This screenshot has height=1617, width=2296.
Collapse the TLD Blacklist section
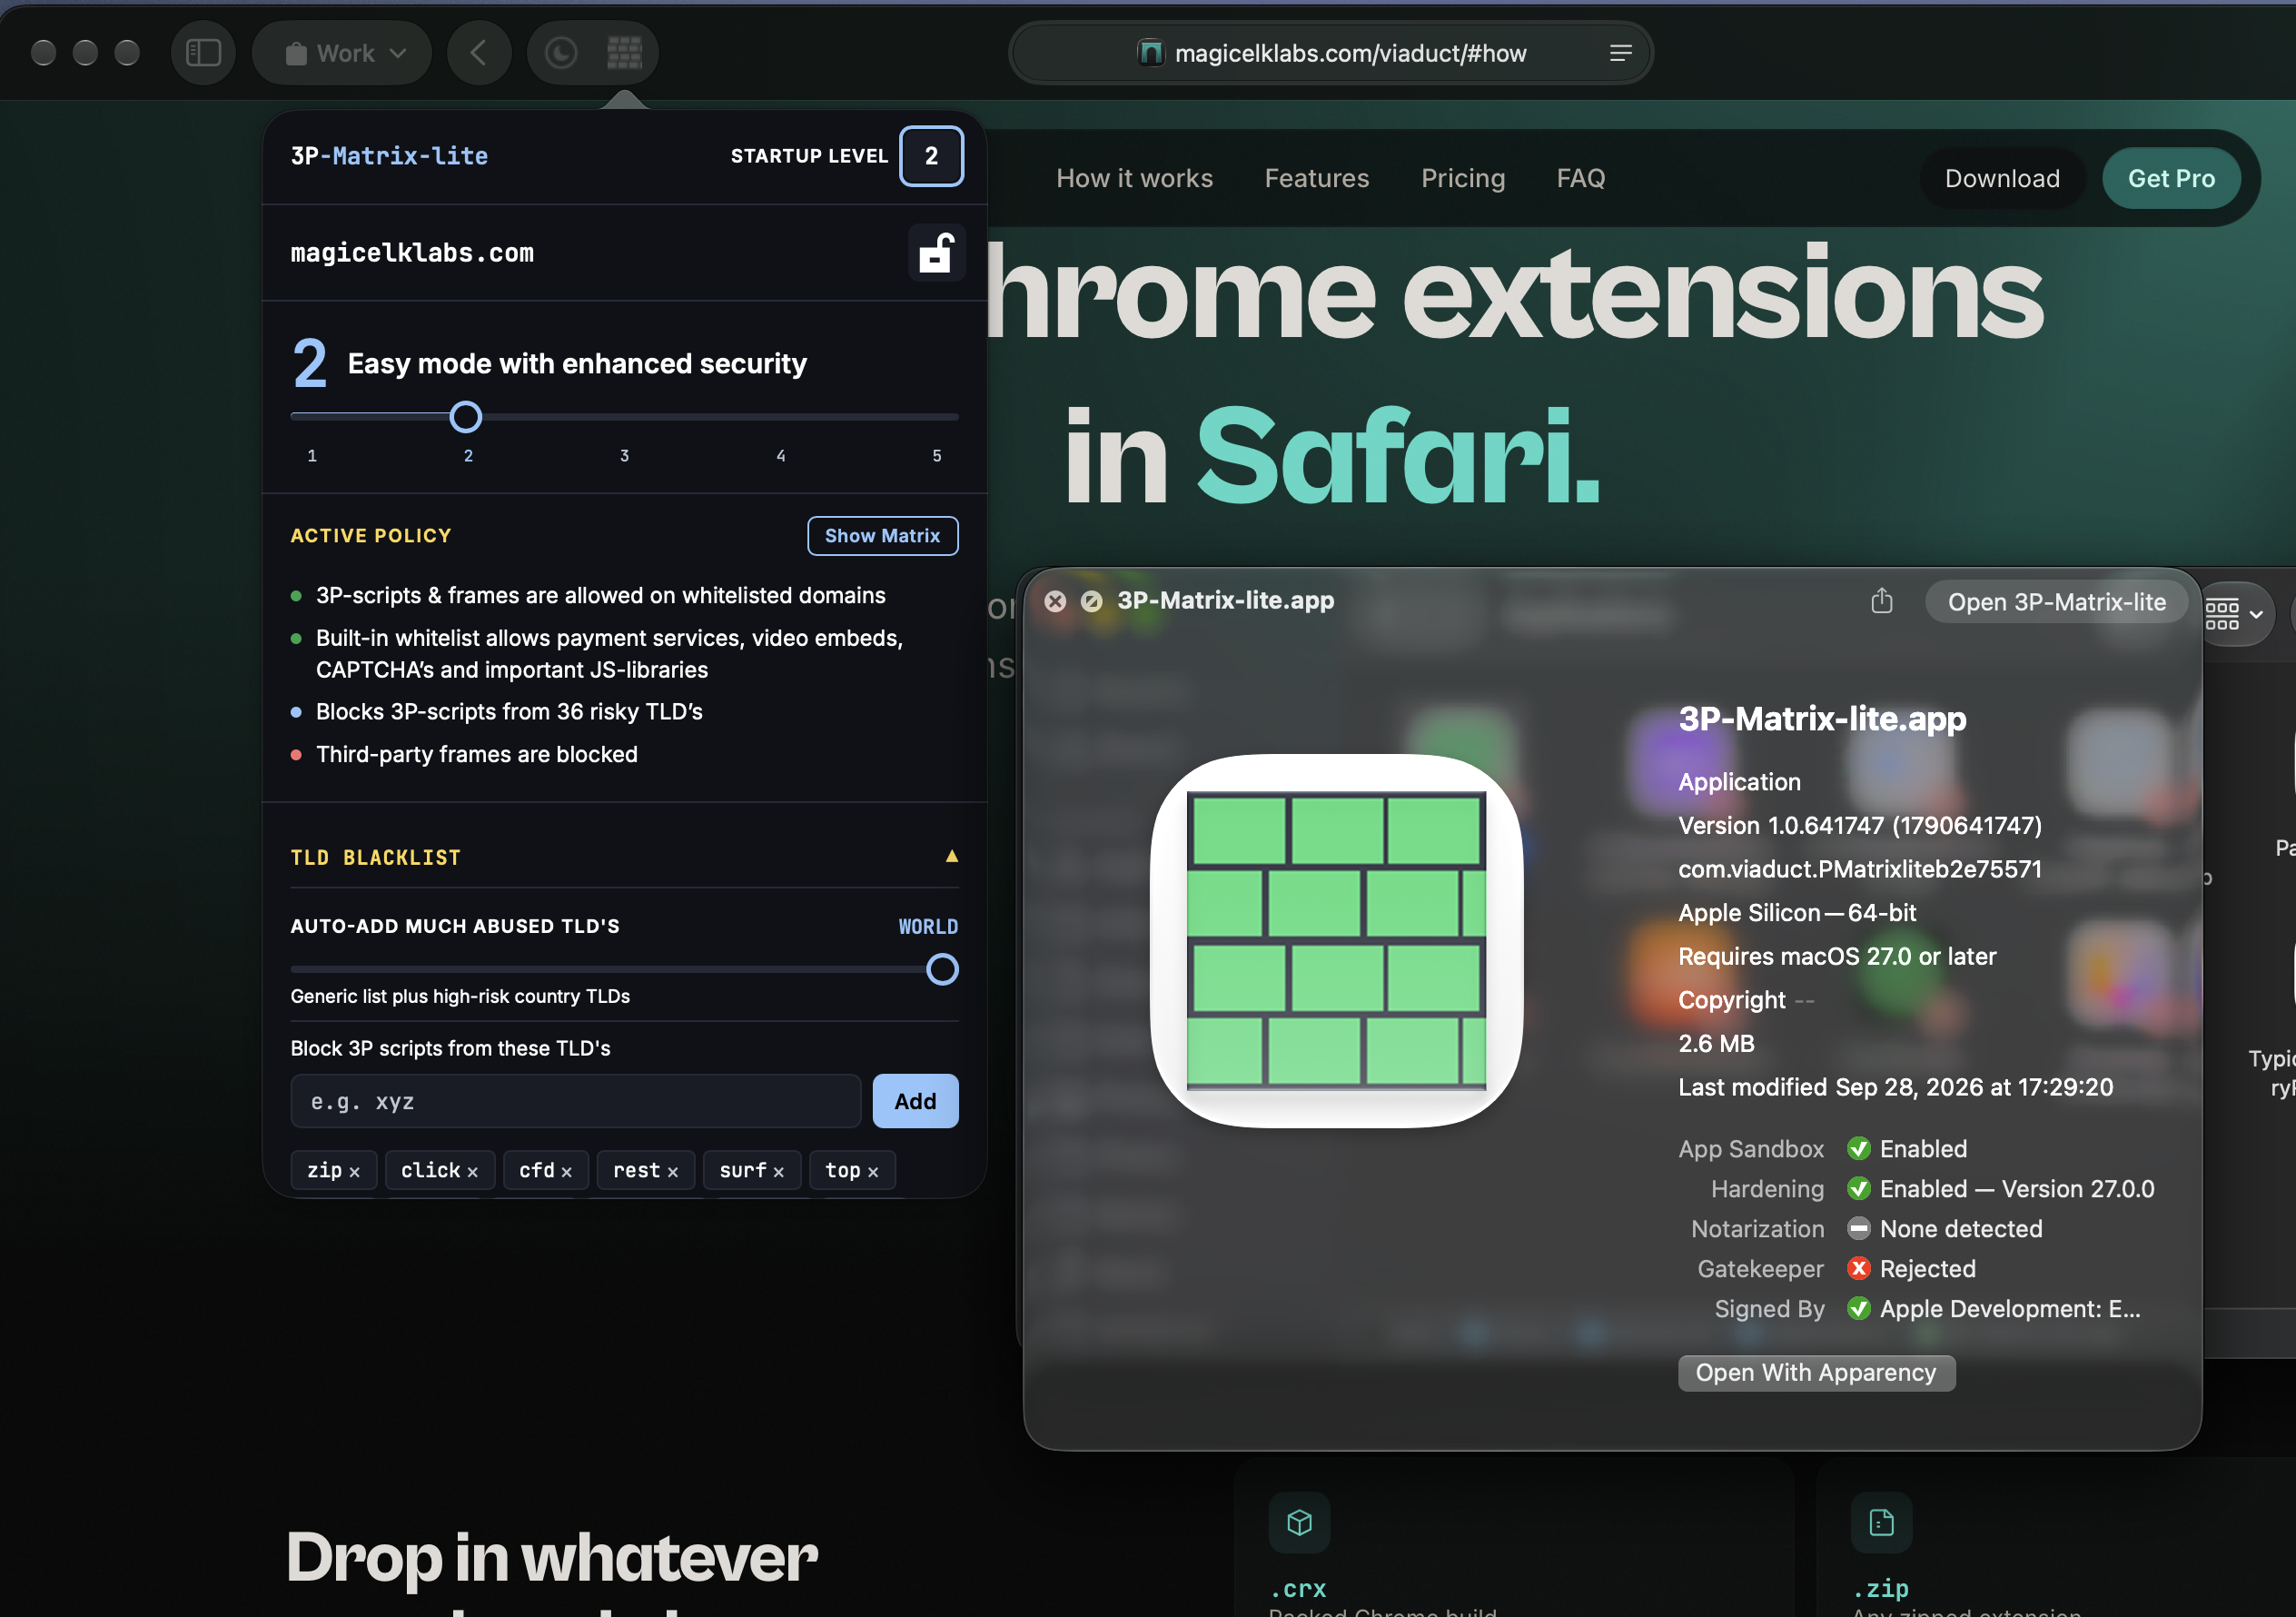[x=951, y=856]
